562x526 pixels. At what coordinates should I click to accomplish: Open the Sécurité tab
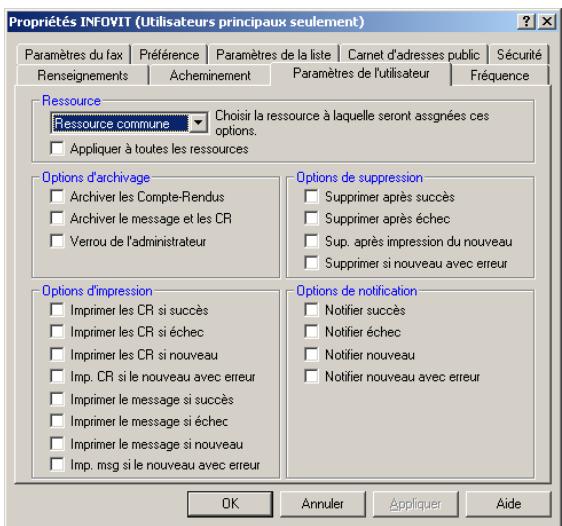pyautogui.click(x=519, y=54)
